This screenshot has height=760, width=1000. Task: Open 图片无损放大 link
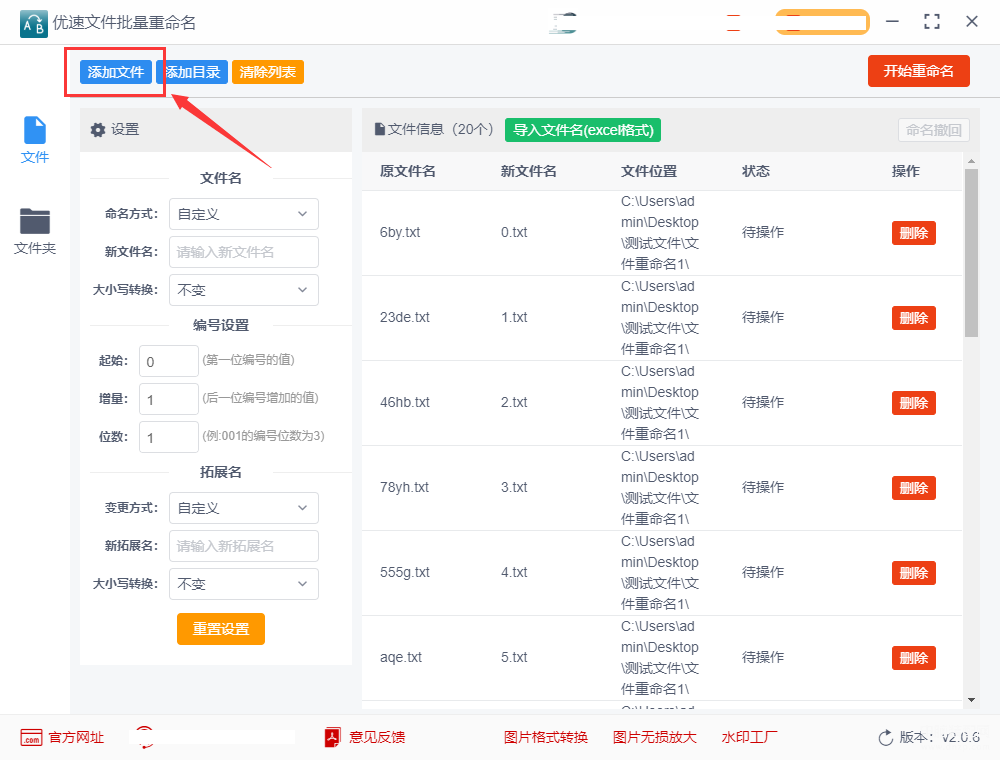pos(654,738)
